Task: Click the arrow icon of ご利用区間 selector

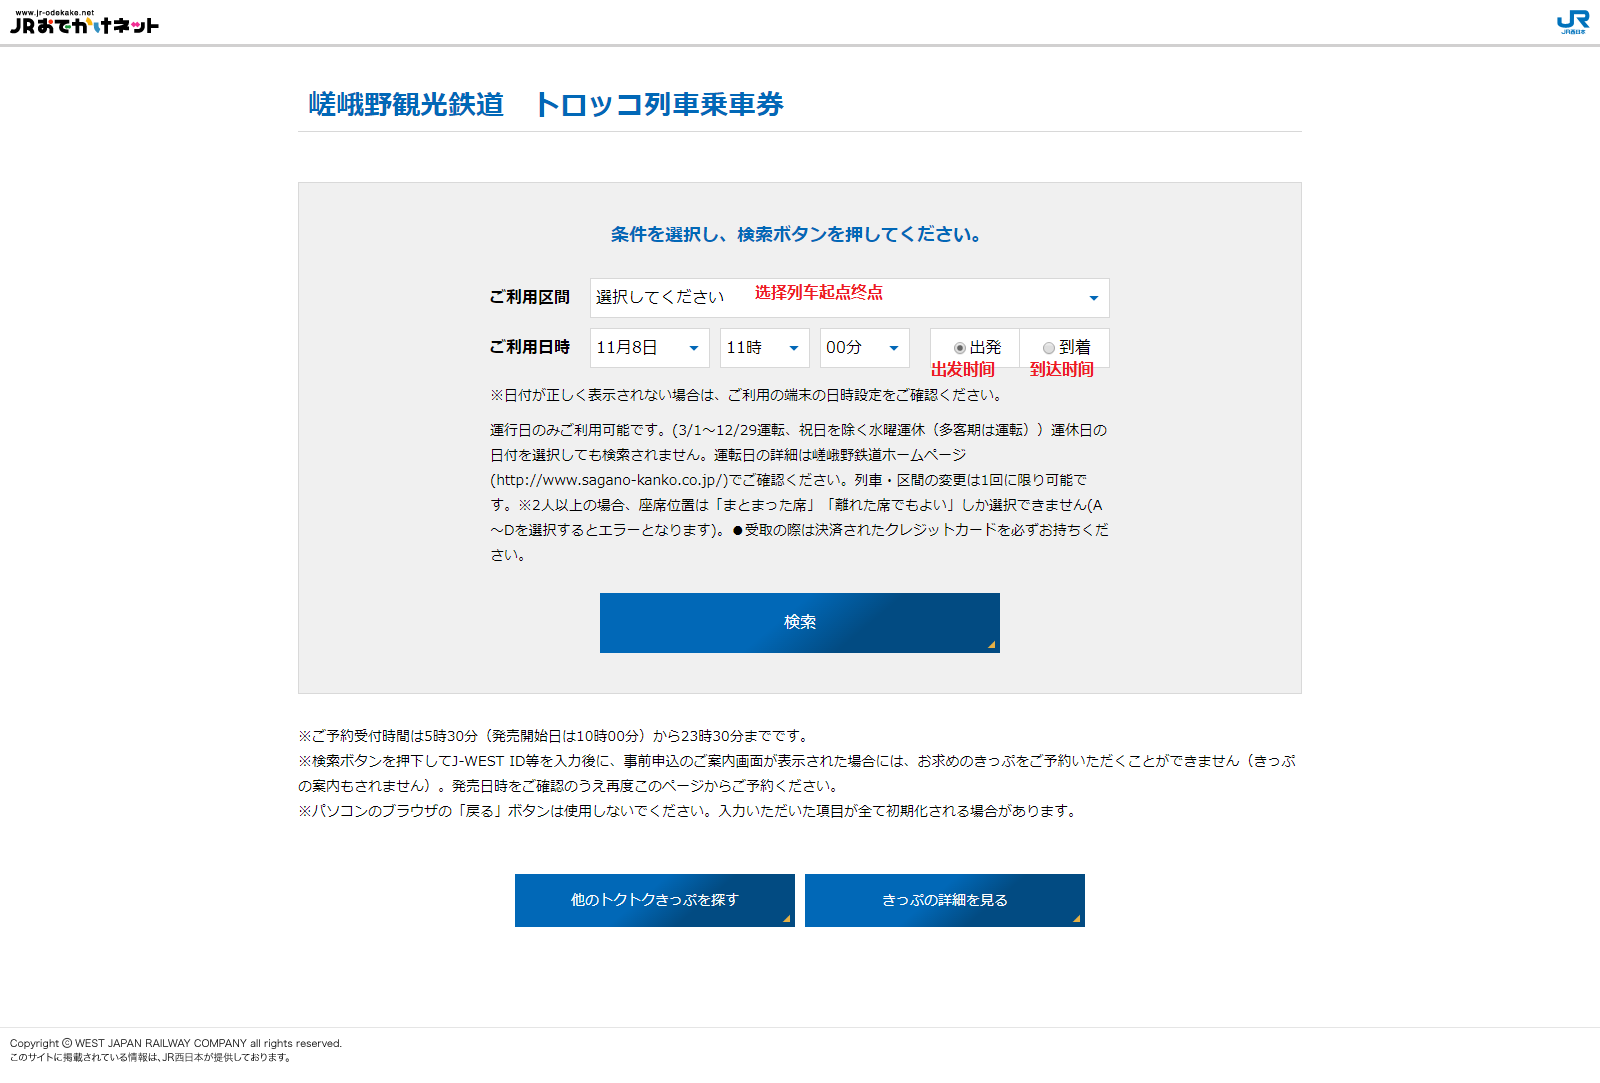Action: click(1093, 298)
